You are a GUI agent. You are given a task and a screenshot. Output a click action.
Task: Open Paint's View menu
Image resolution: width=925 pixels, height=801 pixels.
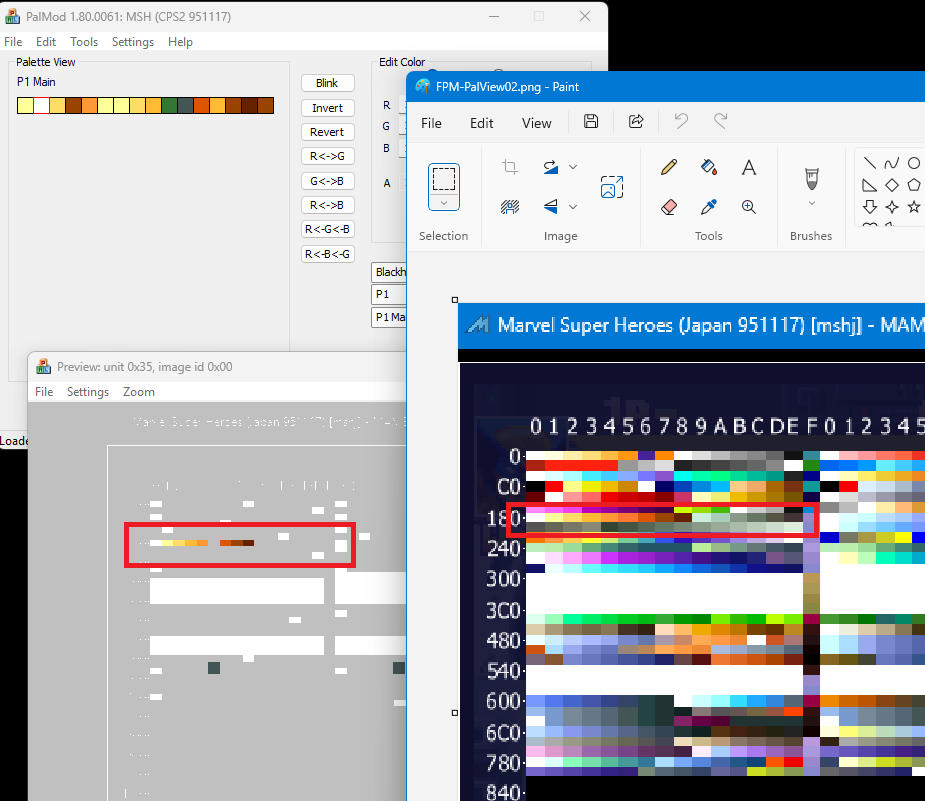click(536, 123)
